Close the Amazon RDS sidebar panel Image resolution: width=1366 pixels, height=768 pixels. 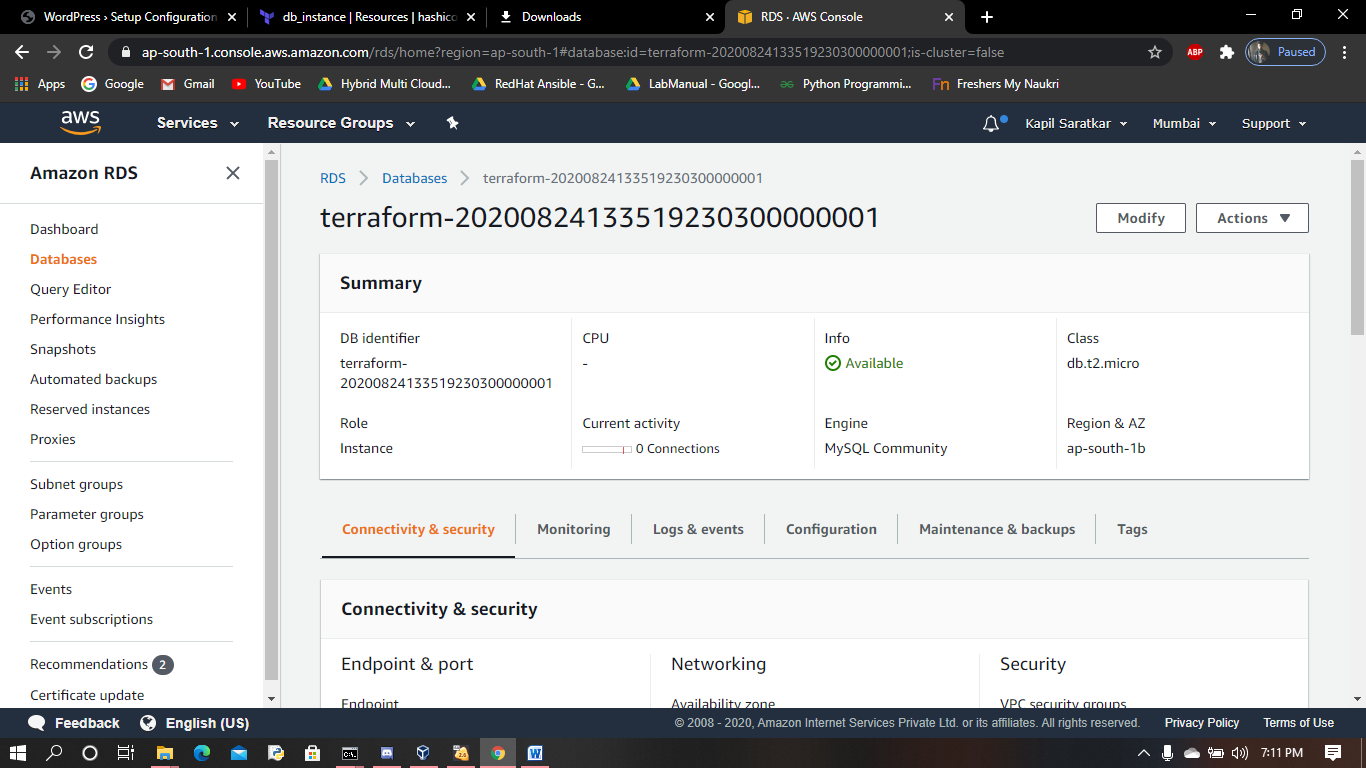[233, 173]
